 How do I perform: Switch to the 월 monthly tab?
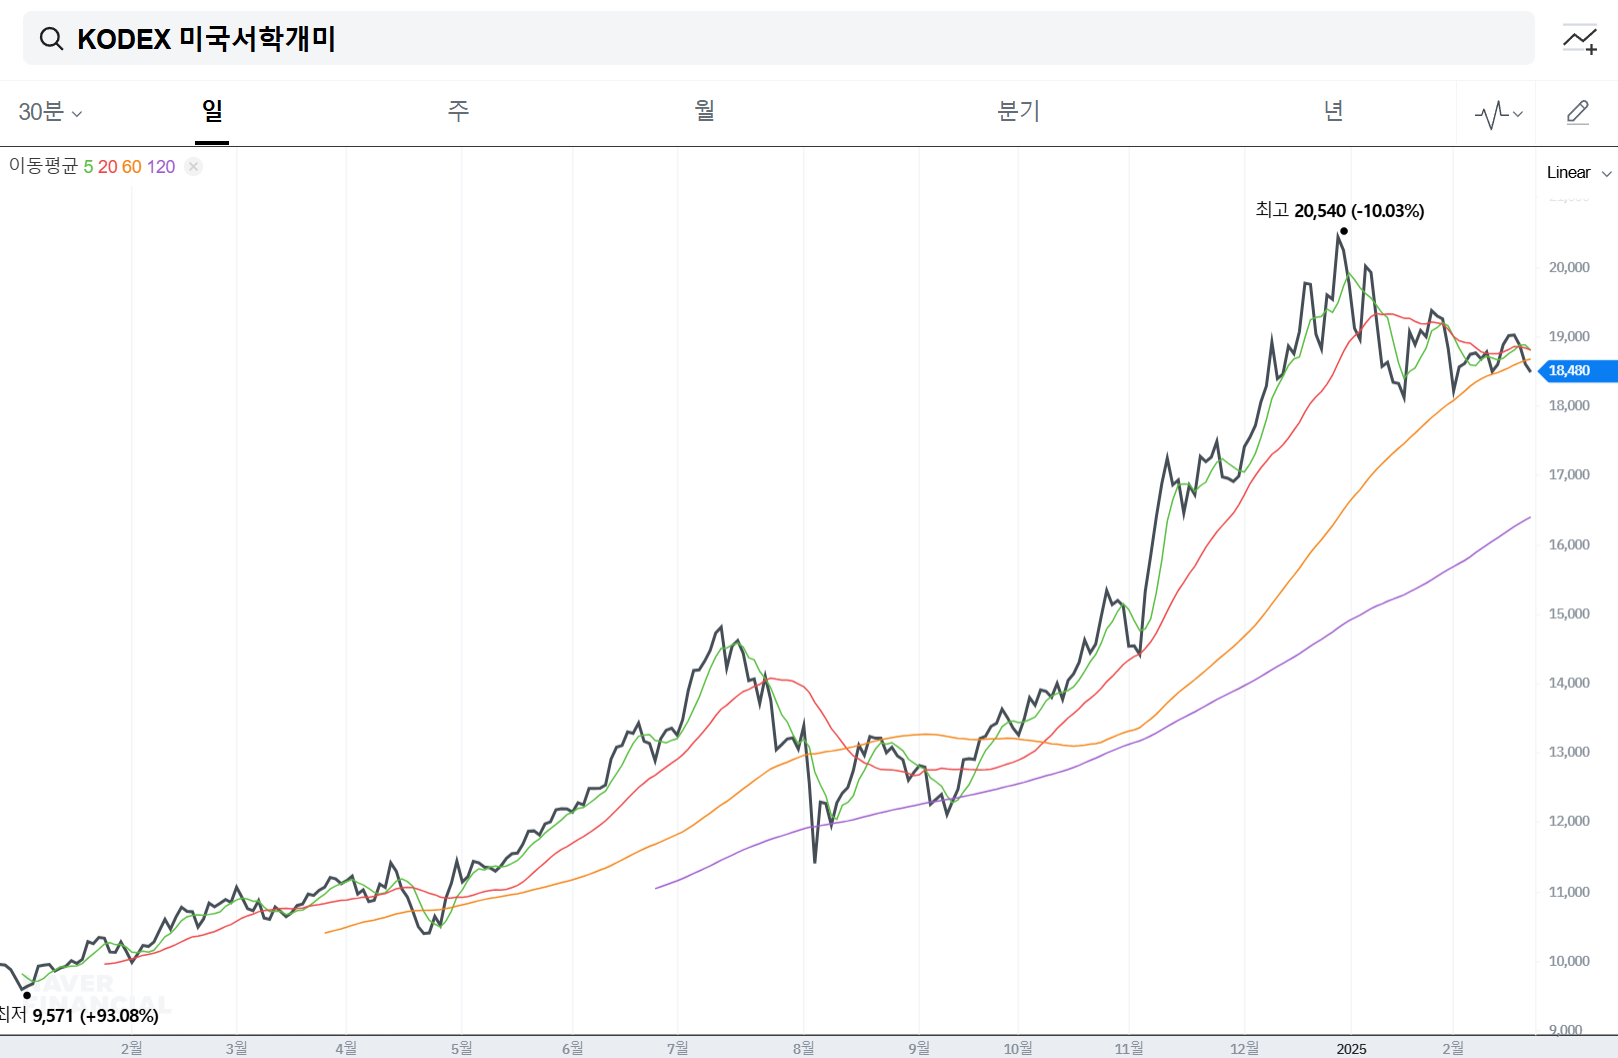point(705,111)
